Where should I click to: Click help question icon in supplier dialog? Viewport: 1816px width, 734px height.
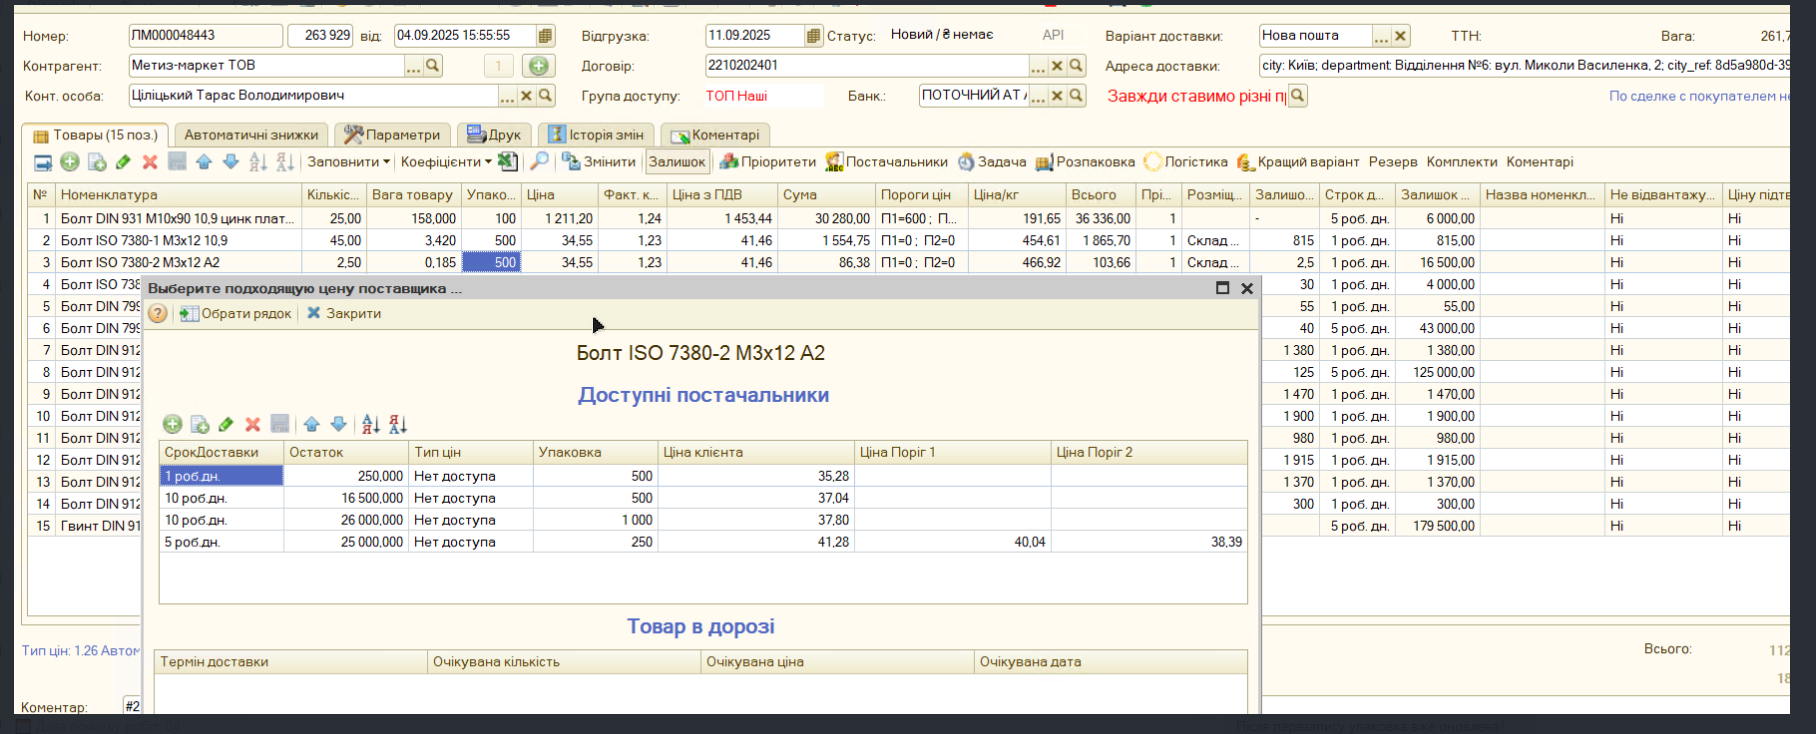click(x=158, y=314)
